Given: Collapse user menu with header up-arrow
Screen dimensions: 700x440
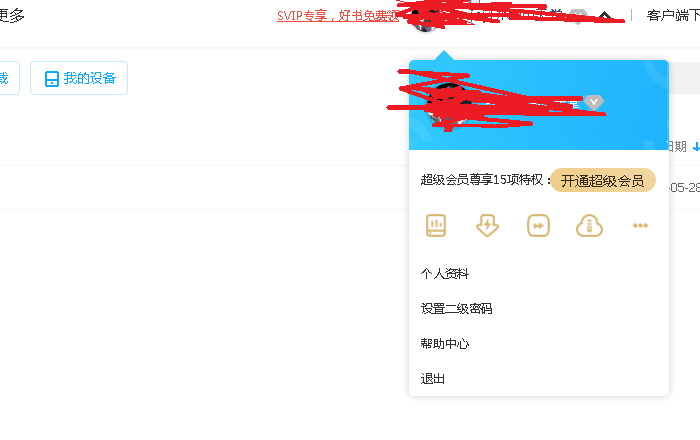Looking at the screenshot, I should [x=604, y=17].
